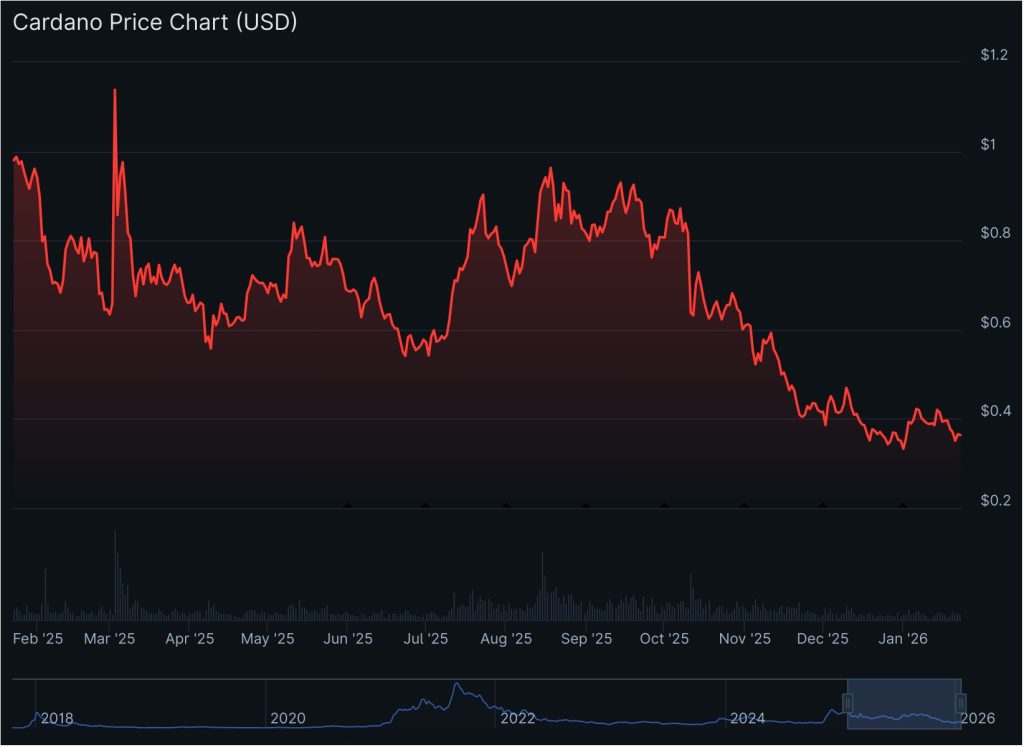Grab the left navigator range handle
This screenshot has height=747, width=1024.
pos(848,703)
